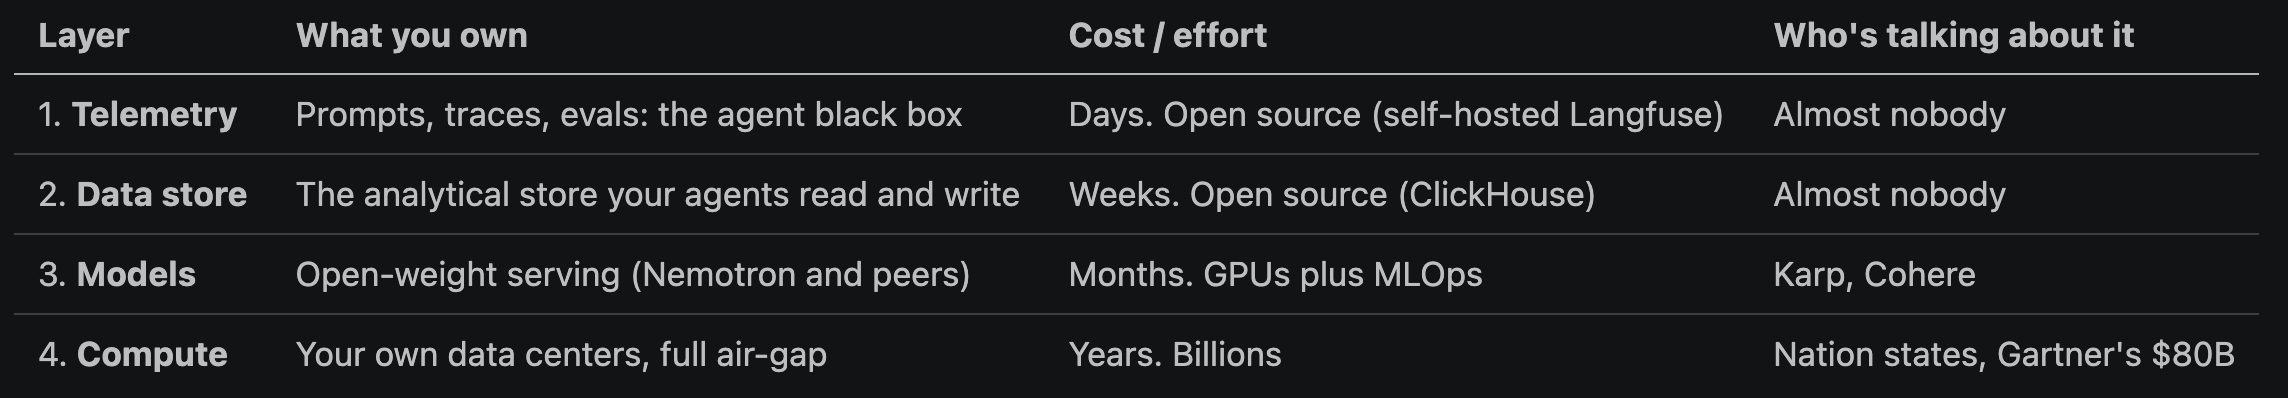Click the analytical store description cell
Image resolution: width=2288 pixels, height=398 pixels.
click(x=658, y=194)
